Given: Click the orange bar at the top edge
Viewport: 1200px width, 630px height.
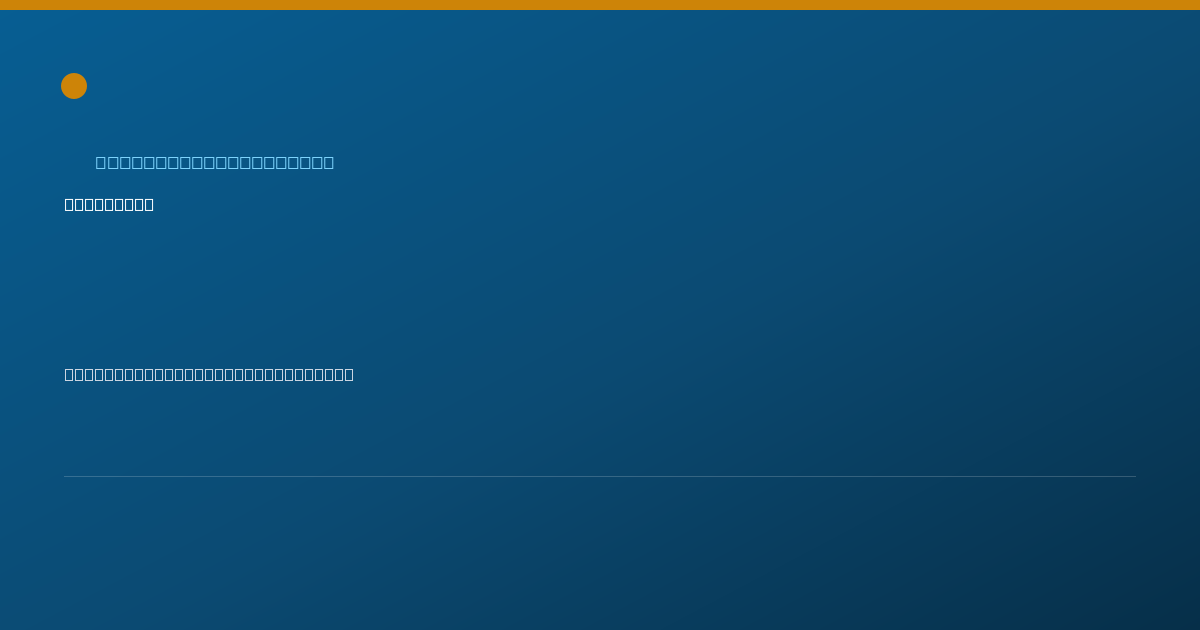Looking at the screenshot, I should coord(600,5).
